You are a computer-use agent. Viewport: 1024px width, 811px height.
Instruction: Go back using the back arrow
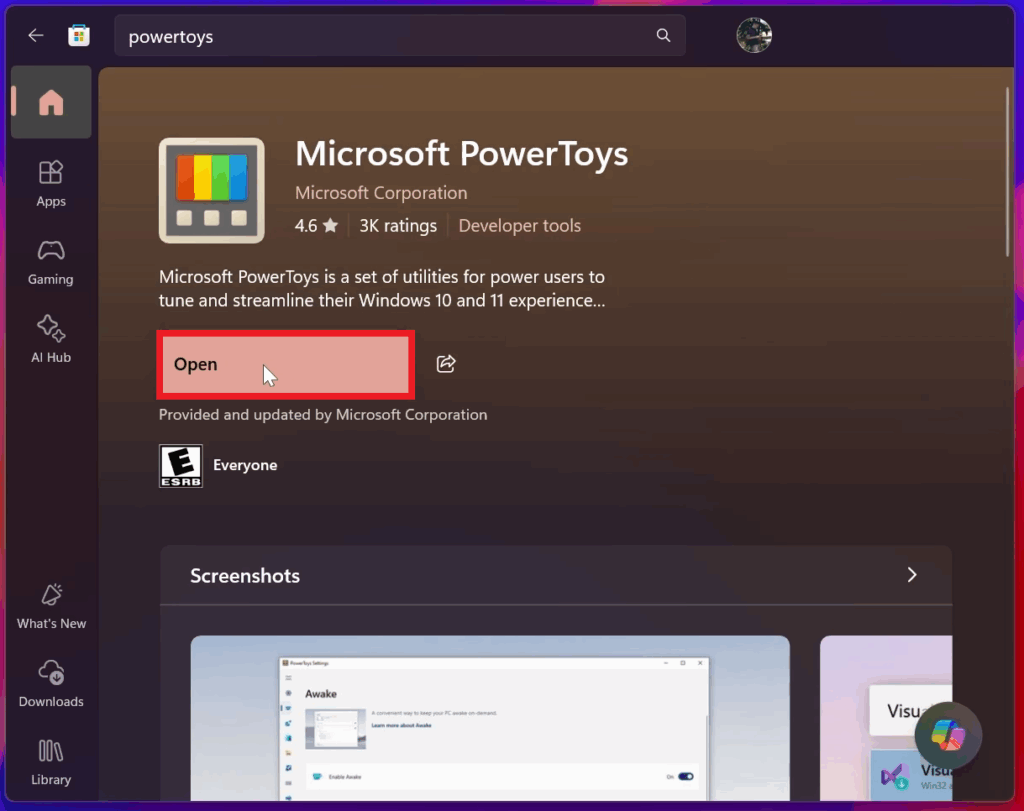(x=36, y=36)
